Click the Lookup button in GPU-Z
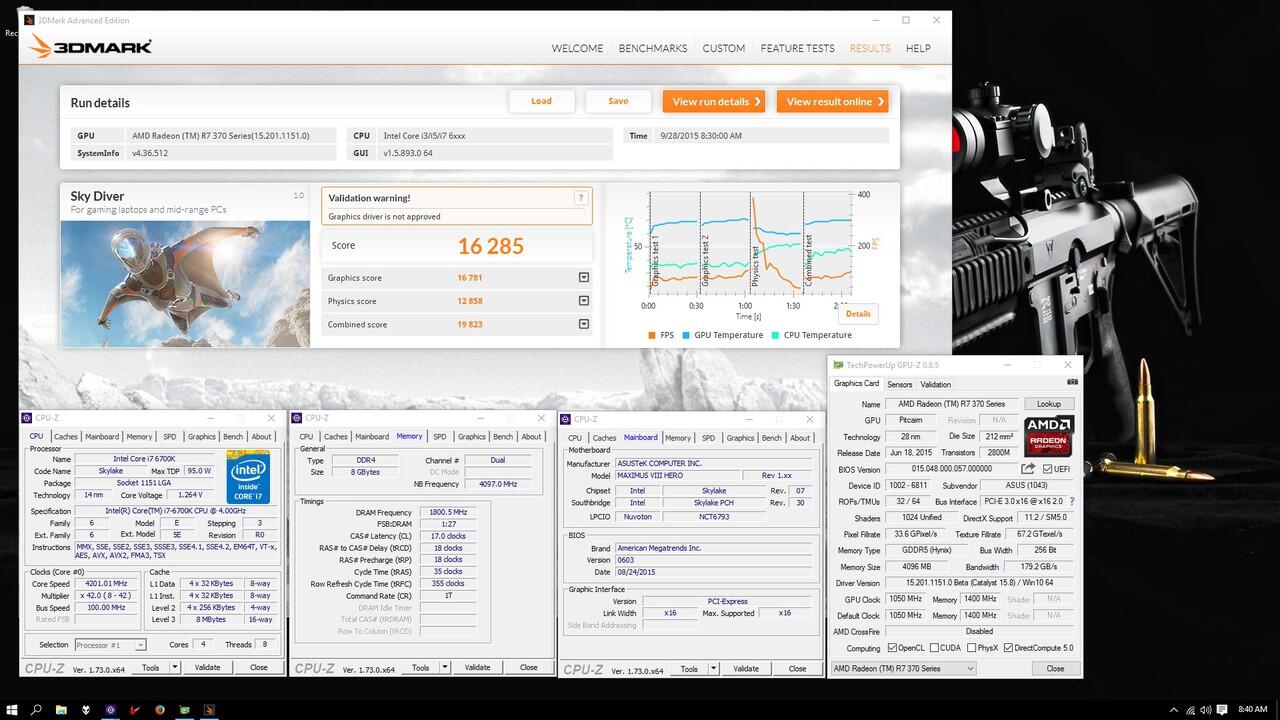 [x=1049, y=404]
